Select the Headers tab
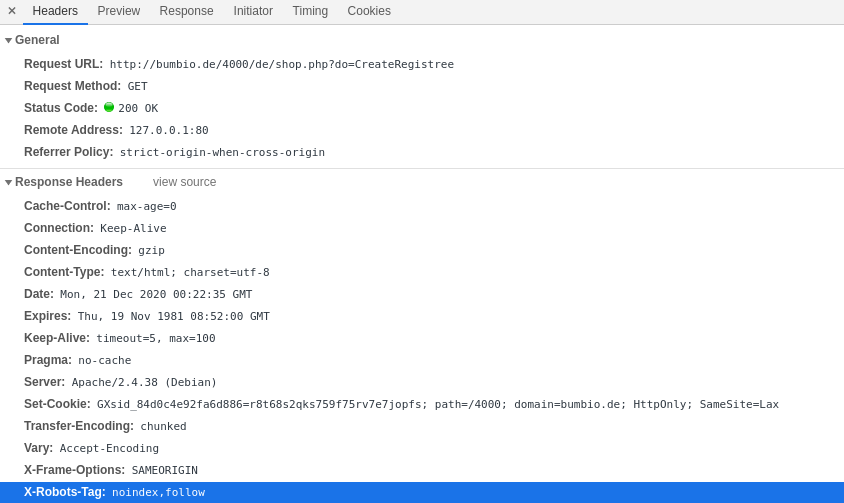Image resolution: width=844 pixels, height=503 pixels. tap(55, 11)
